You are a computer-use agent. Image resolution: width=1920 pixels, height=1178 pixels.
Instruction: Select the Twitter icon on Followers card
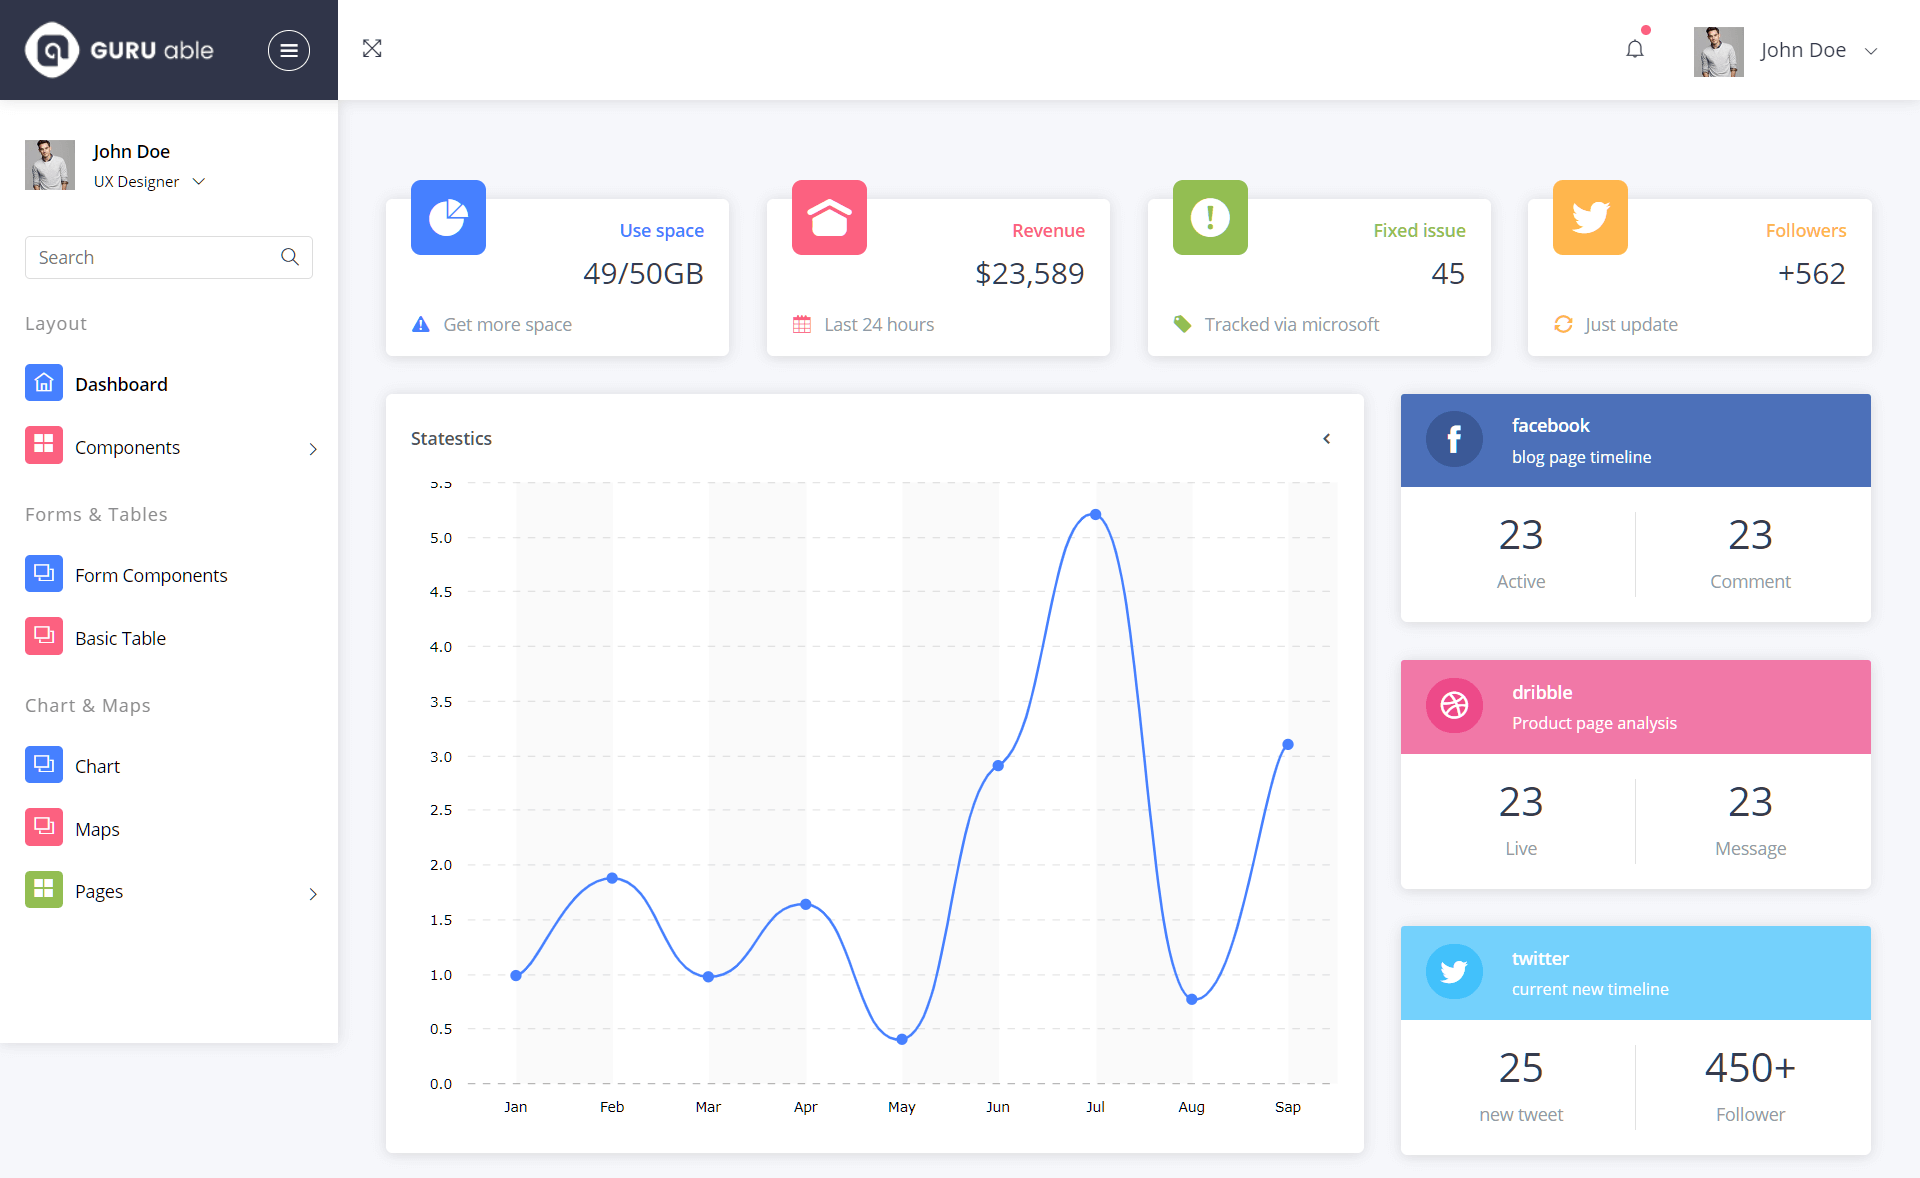coord(1590,217)
